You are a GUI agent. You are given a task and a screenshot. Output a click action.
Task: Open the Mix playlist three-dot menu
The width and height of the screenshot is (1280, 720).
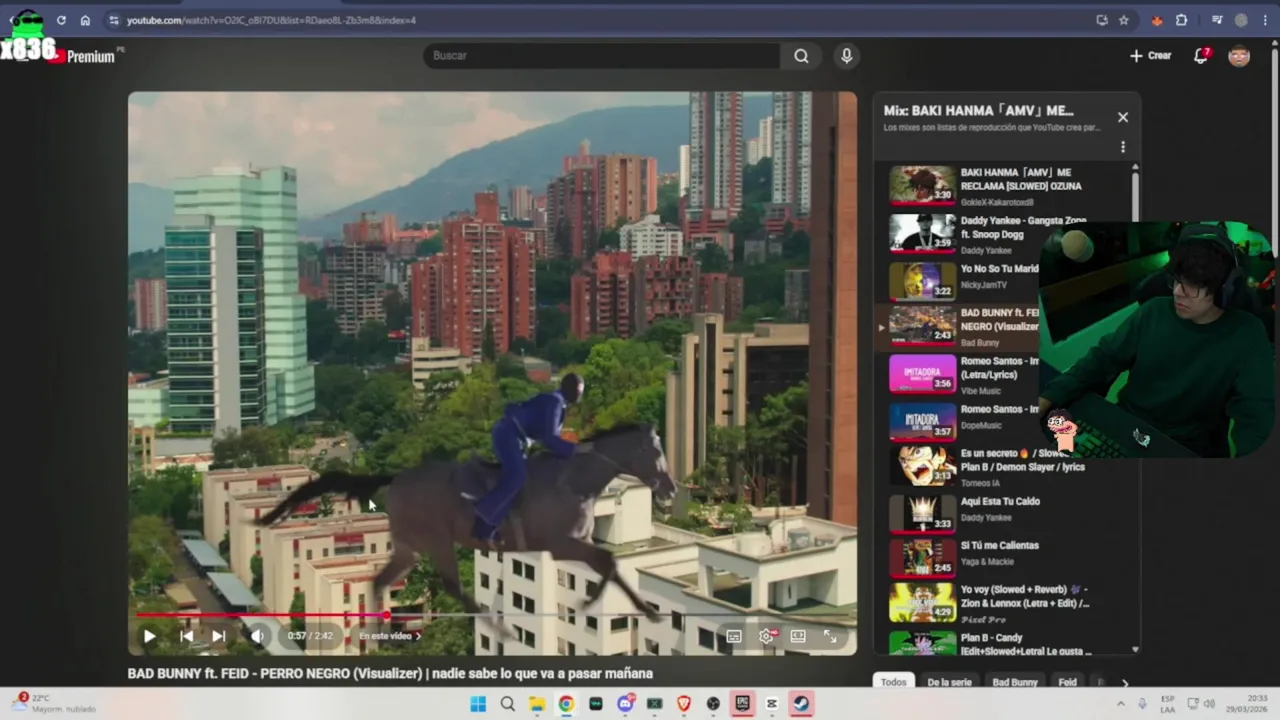tap(1123, 147)
